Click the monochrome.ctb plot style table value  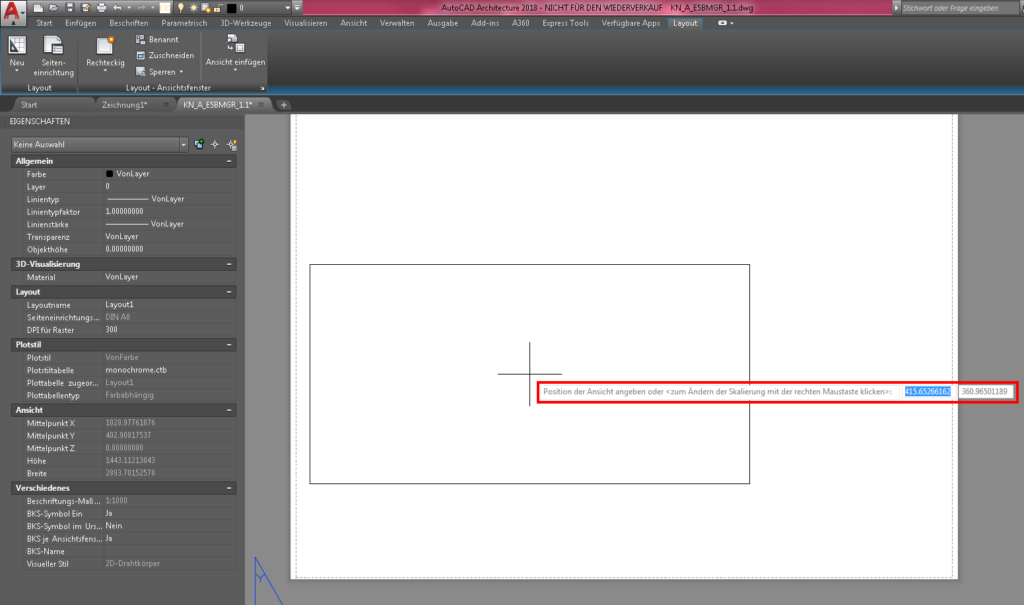pos(136,370)
